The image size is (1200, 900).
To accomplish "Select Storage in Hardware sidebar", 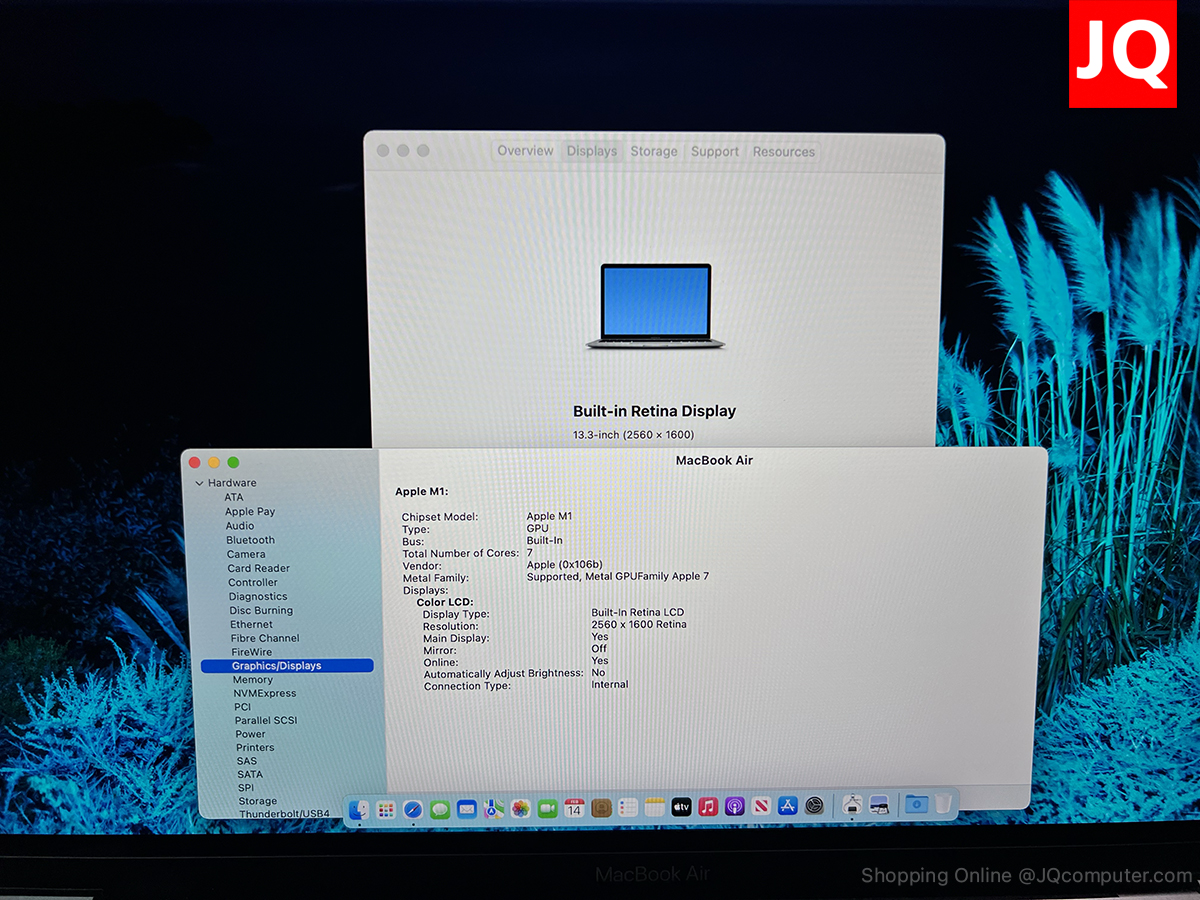I will point(258,801).
